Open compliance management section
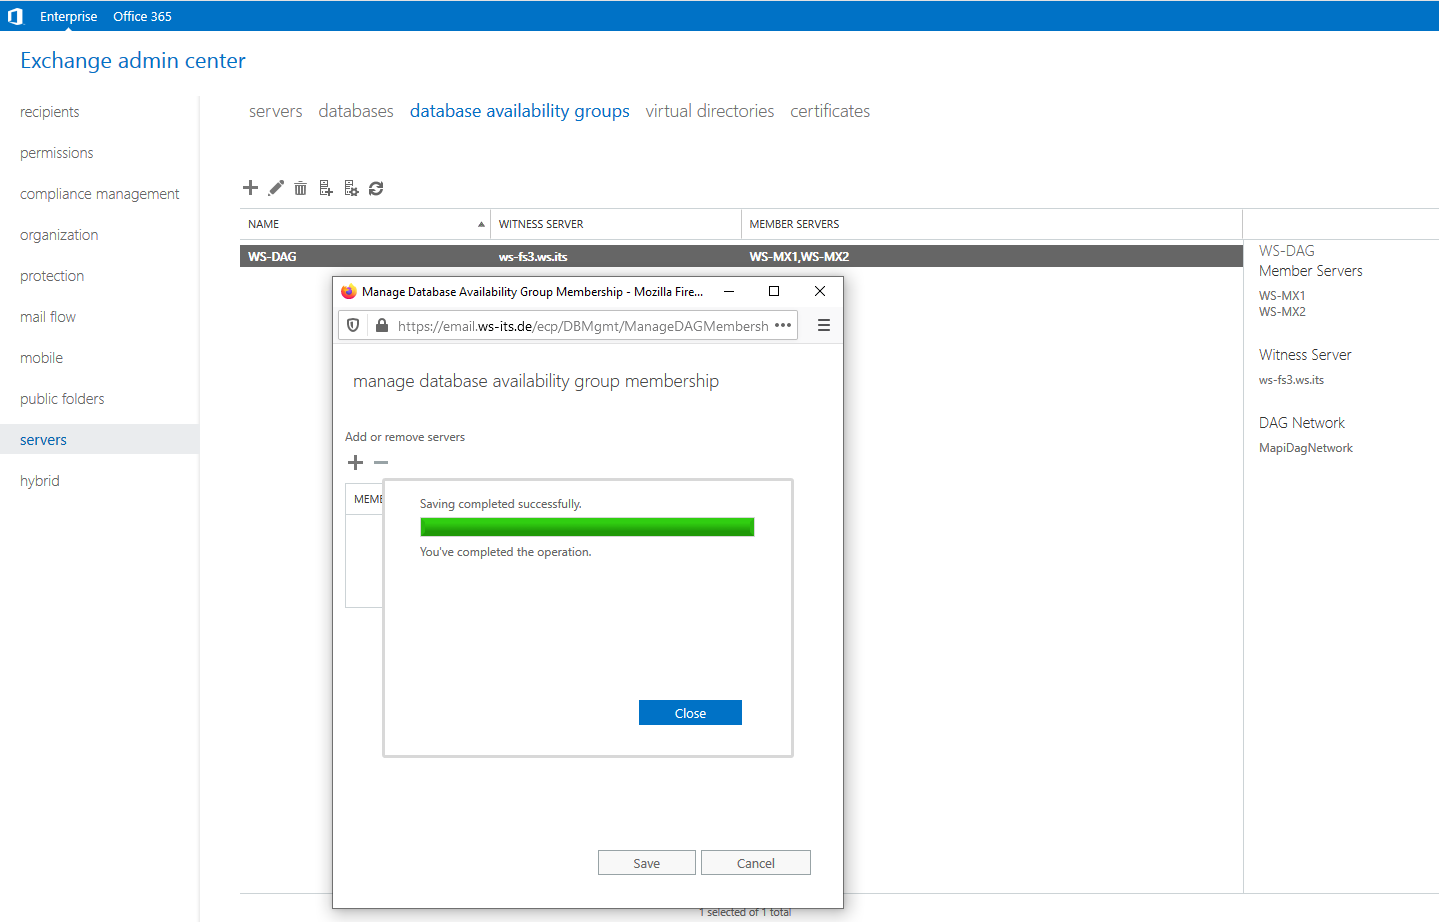 (99, 194)
